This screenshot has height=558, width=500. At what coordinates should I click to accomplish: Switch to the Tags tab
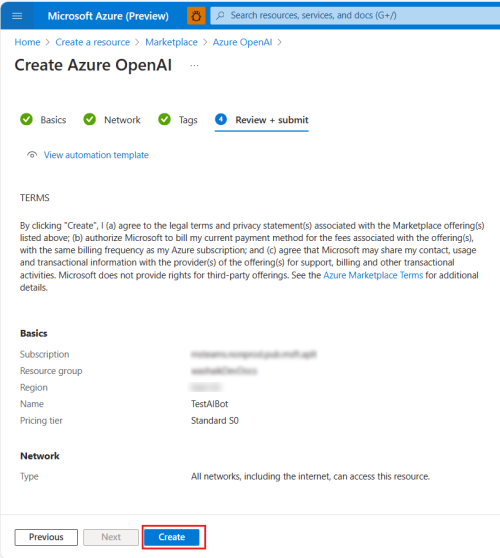[x=188, y=120]
